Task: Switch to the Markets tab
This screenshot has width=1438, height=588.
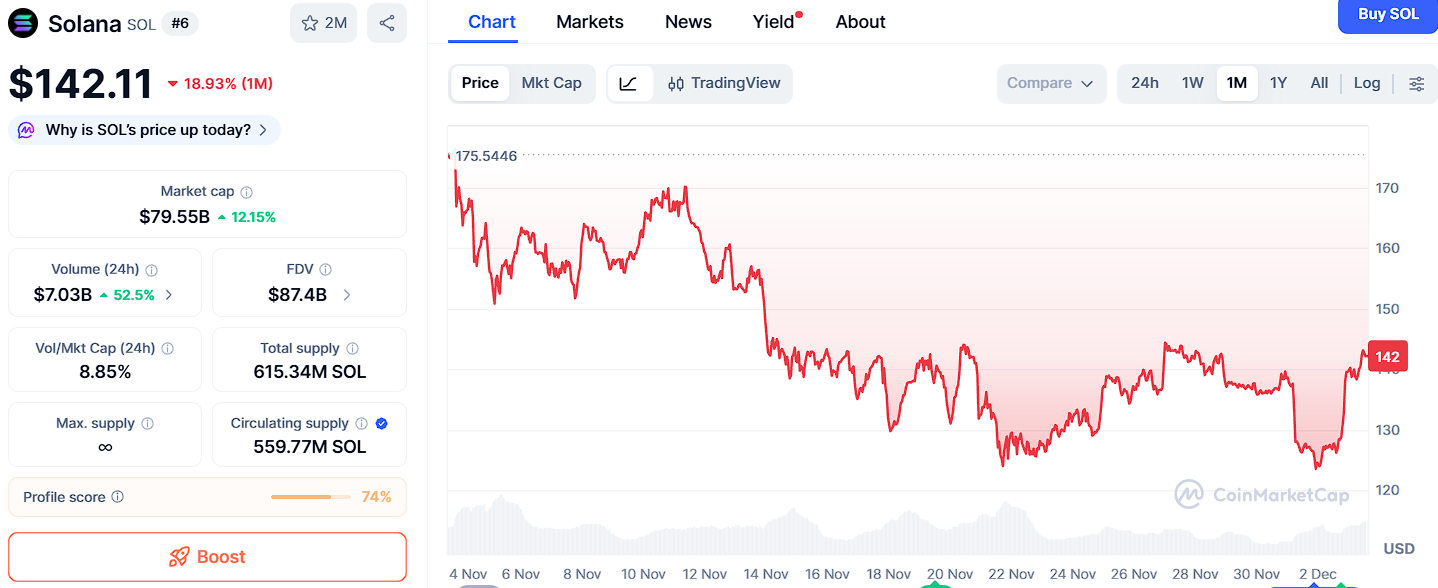Action: [x=589, y=21]
